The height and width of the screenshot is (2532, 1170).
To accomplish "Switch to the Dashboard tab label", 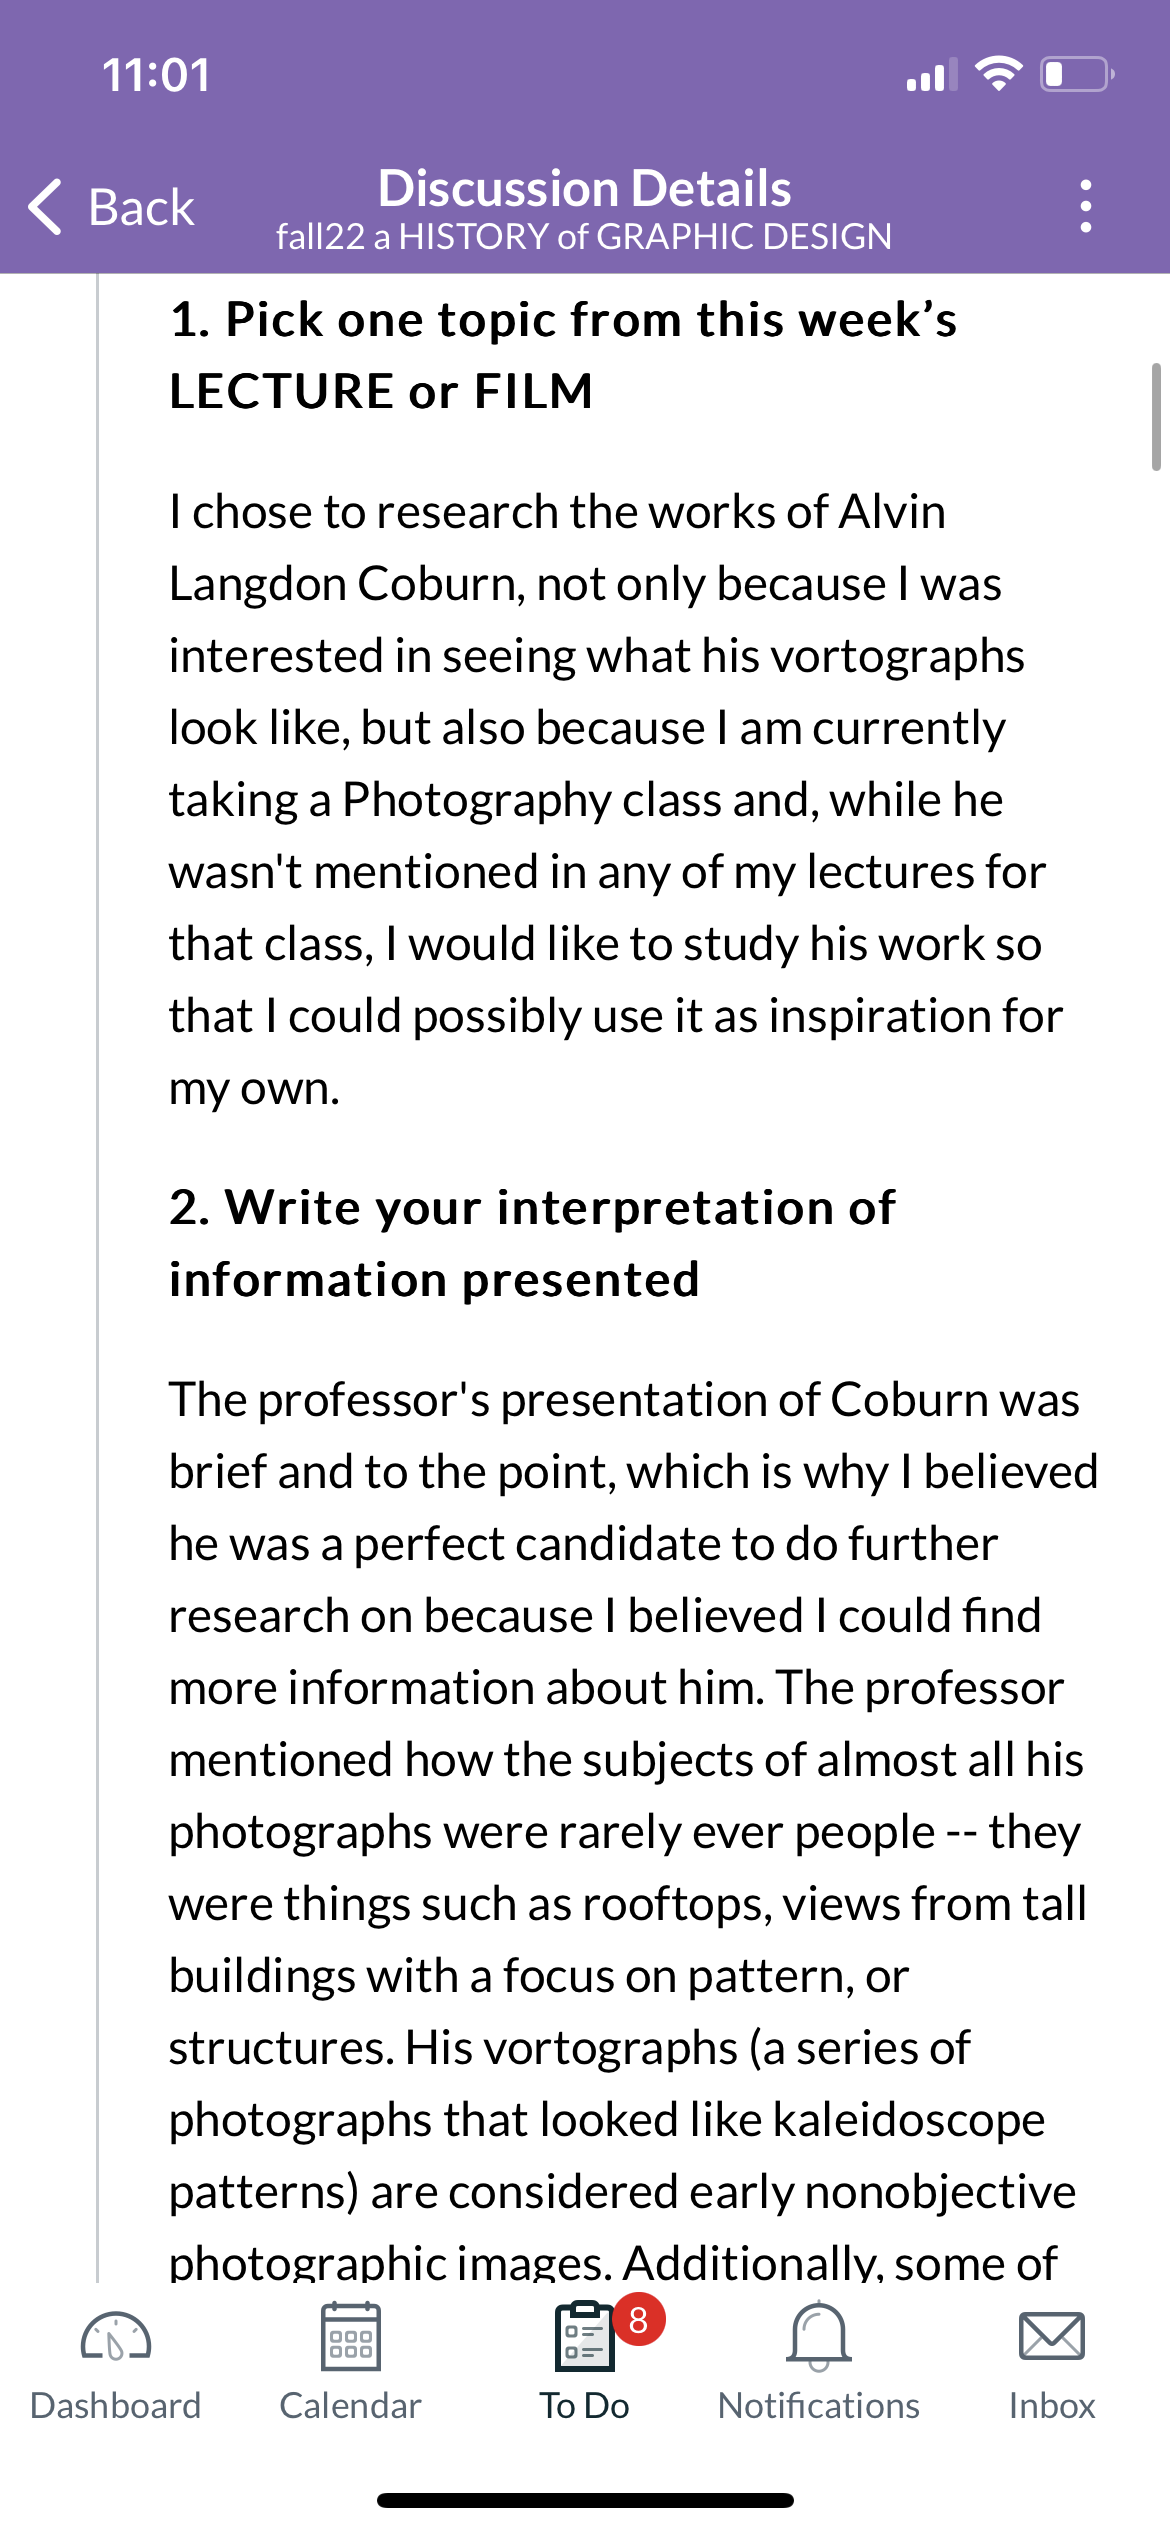I will pos(116,2405).
